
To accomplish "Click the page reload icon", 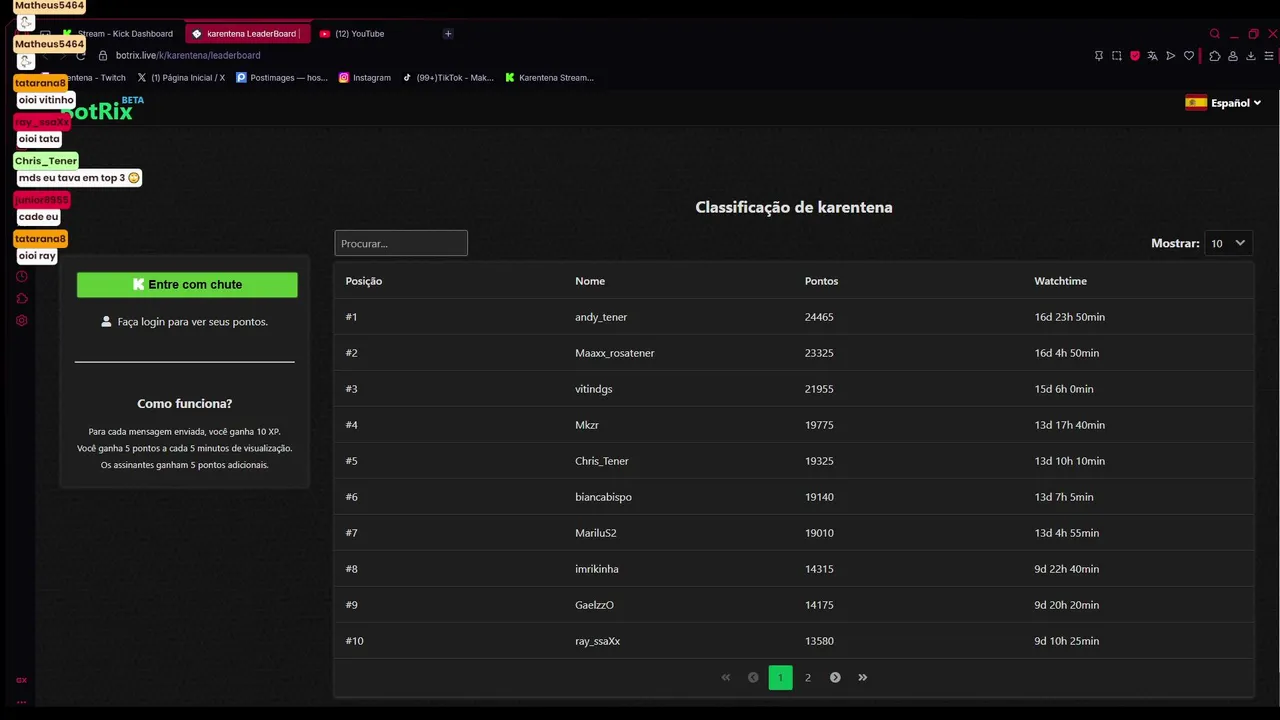I will click(x=81, y=56).
